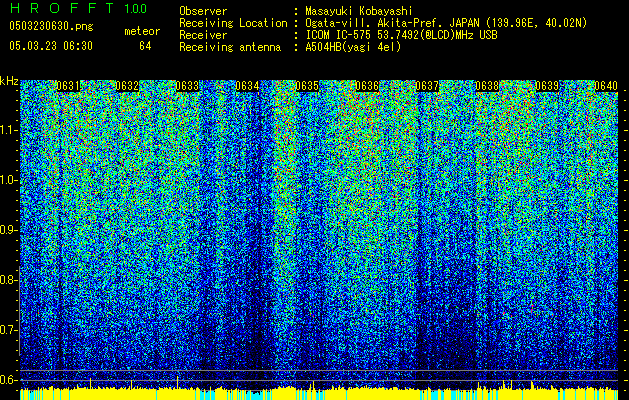
Task: Click the 0636 time marker
Action: pos(367,86)
